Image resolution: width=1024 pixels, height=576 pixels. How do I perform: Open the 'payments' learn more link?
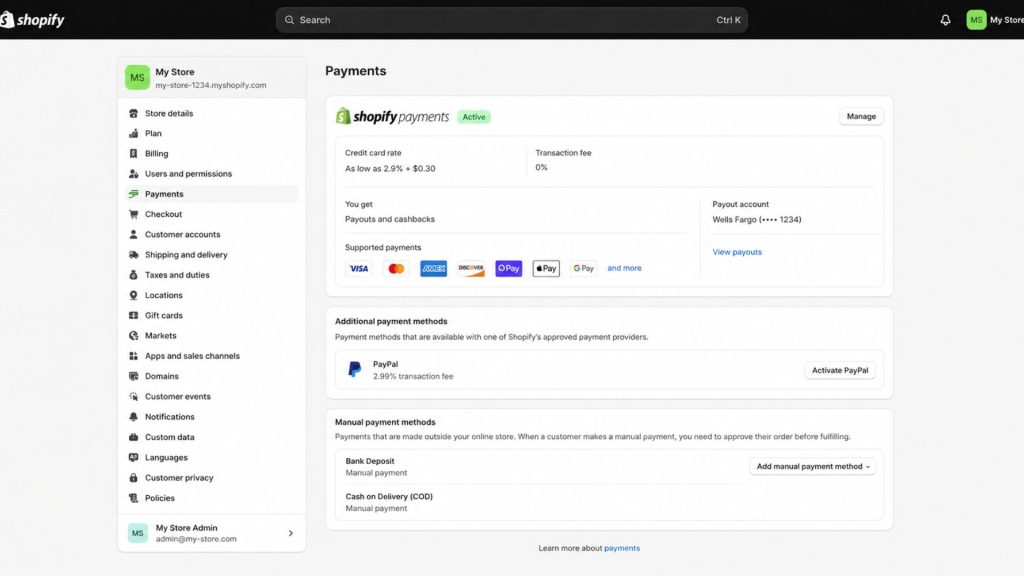click(x=622, y=548)
